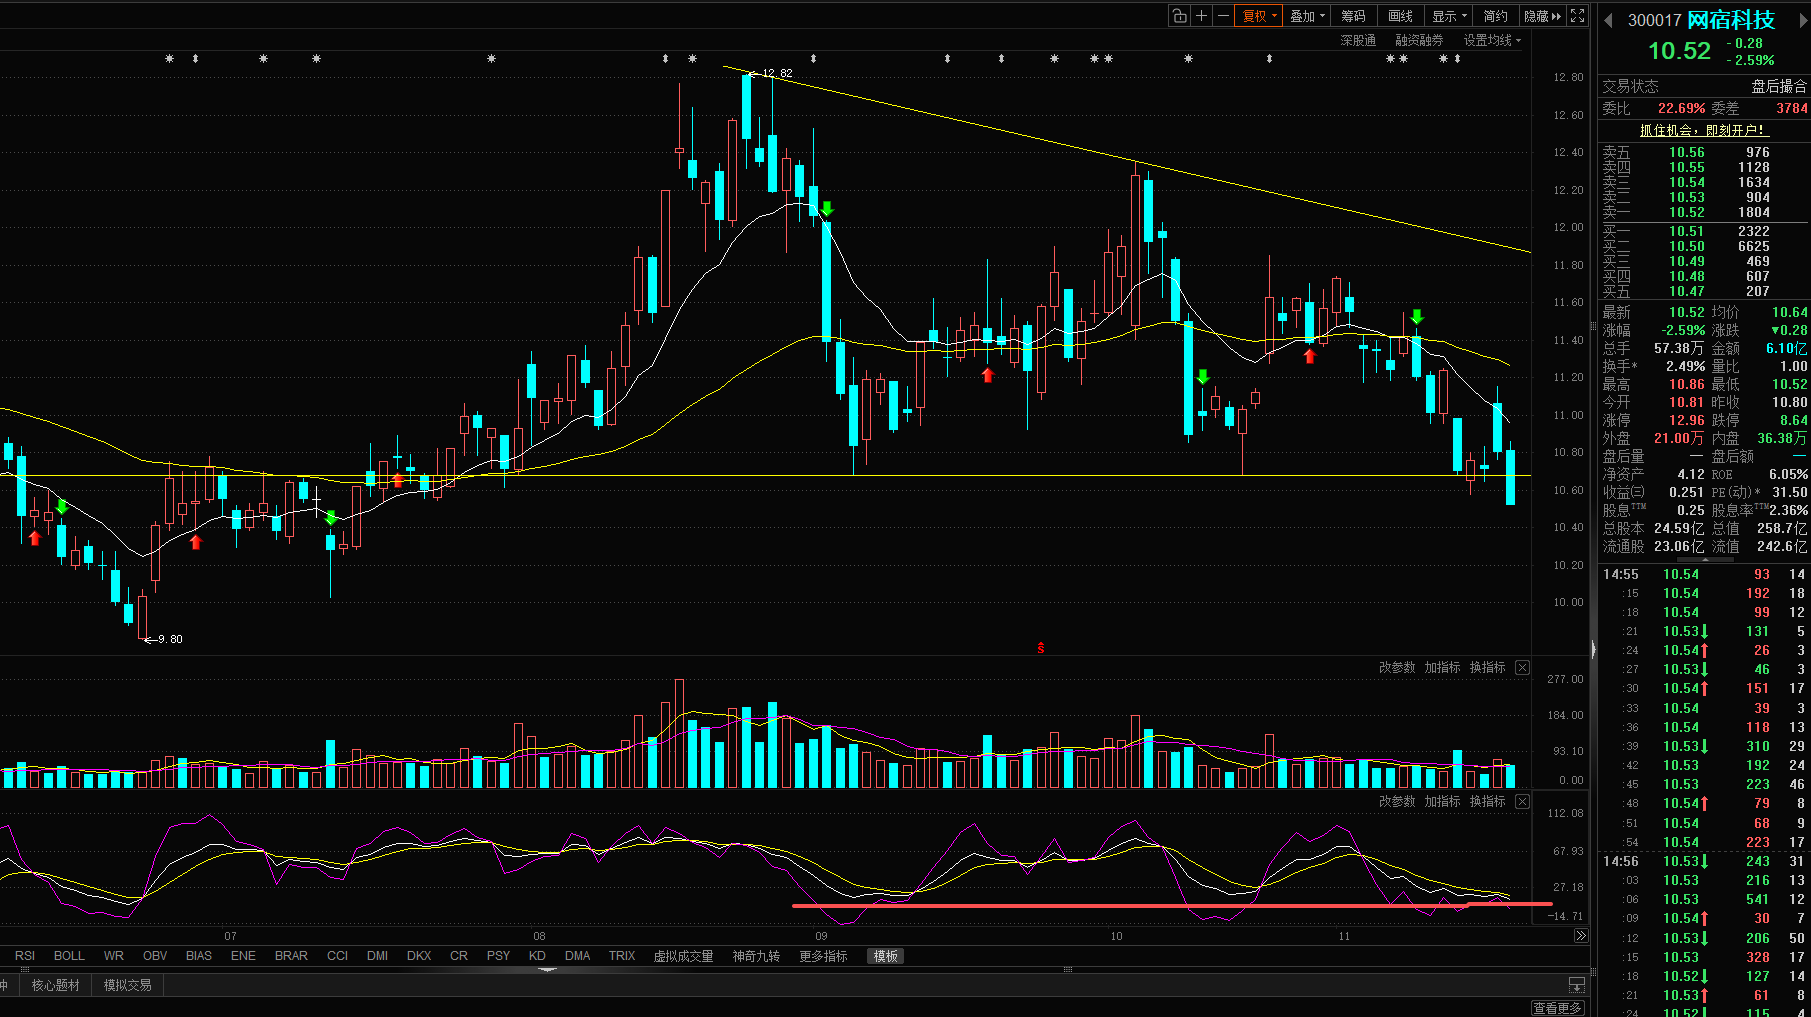
Task: Click 筹码 chip distribution button
Action: [1353, 16]
